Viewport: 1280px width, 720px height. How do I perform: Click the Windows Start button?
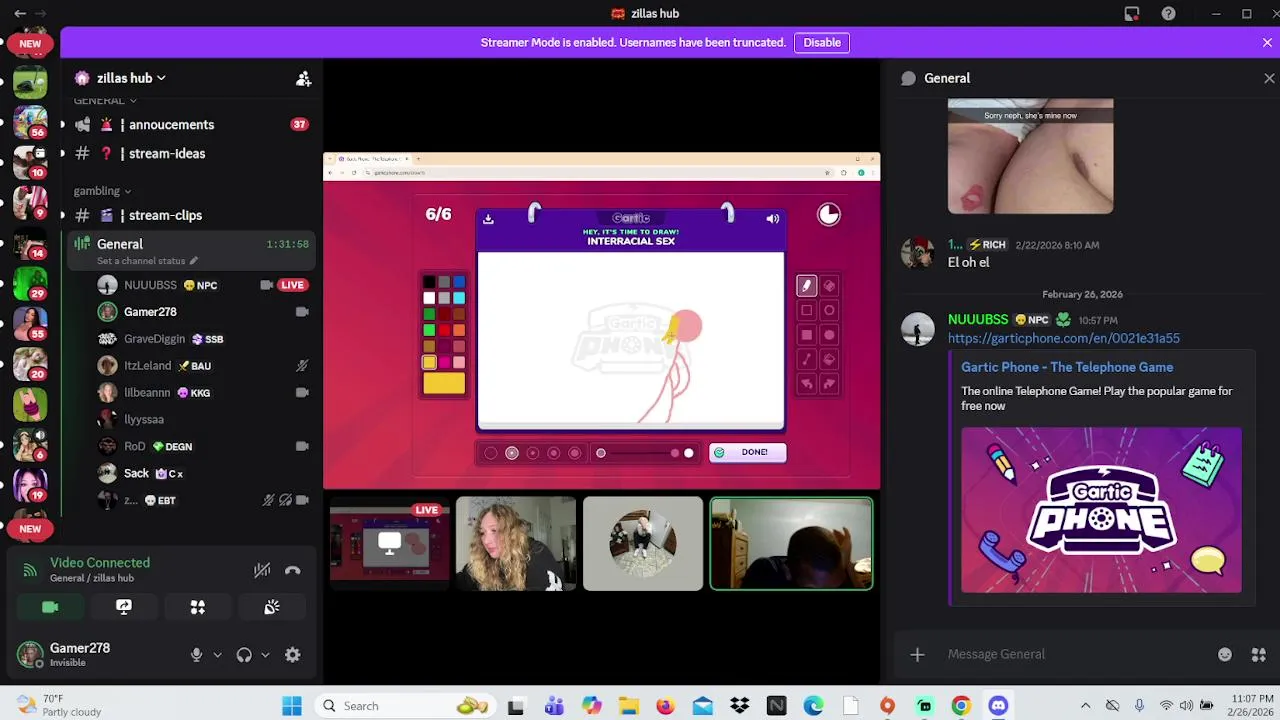(291, 706)
